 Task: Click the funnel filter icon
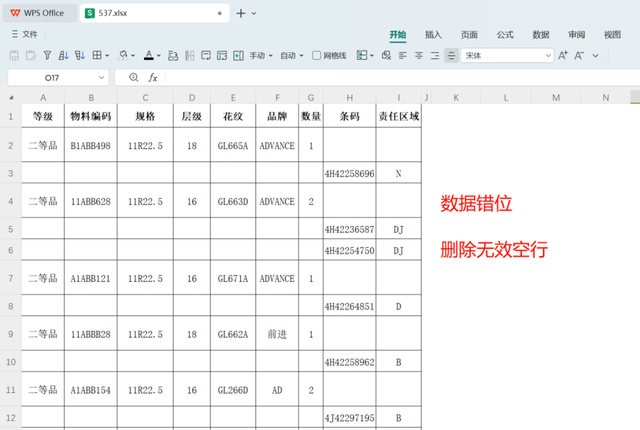[47, 55]
